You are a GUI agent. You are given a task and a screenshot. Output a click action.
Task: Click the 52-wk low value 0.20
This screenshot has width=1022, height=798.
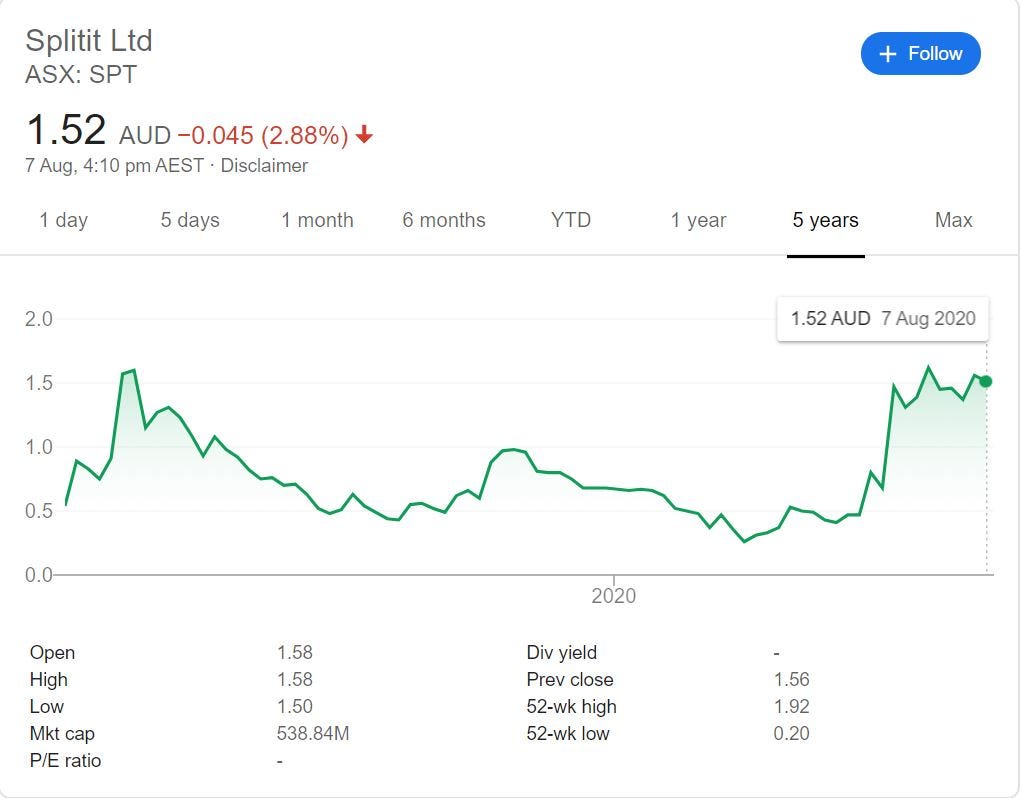click(791, 733)
